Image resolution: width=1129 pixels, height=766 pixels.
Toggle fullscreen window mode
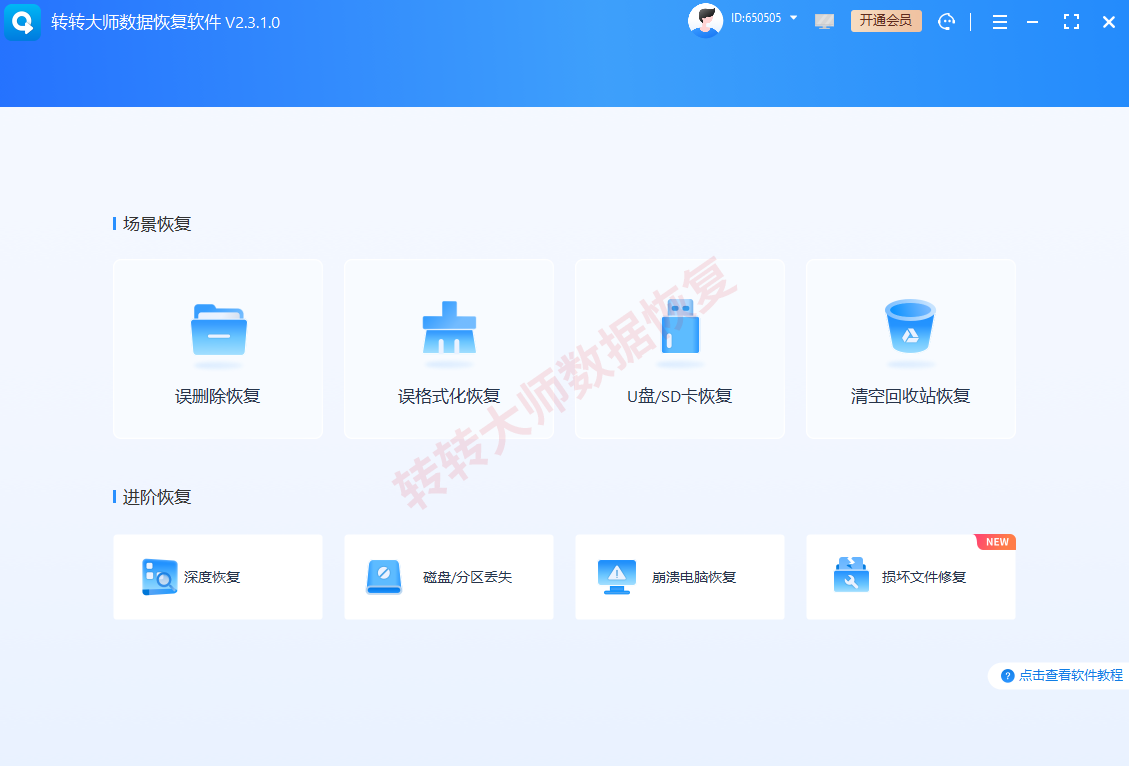pyautogui.click(x=1071, y=22)
